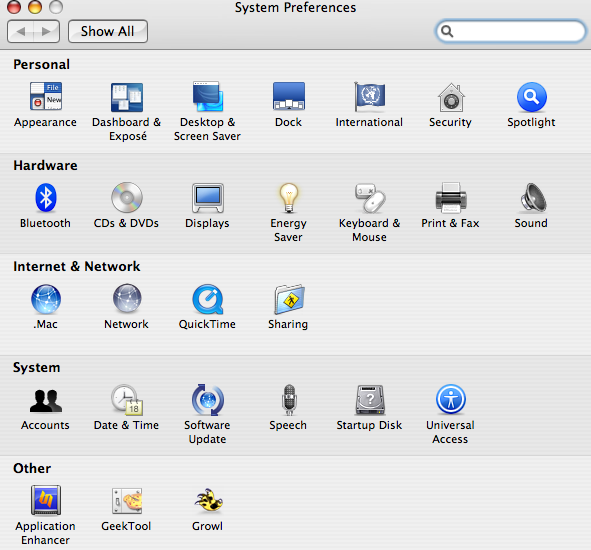Go forward with the right arrow button
591x550 pixels.
click(46, 31)
